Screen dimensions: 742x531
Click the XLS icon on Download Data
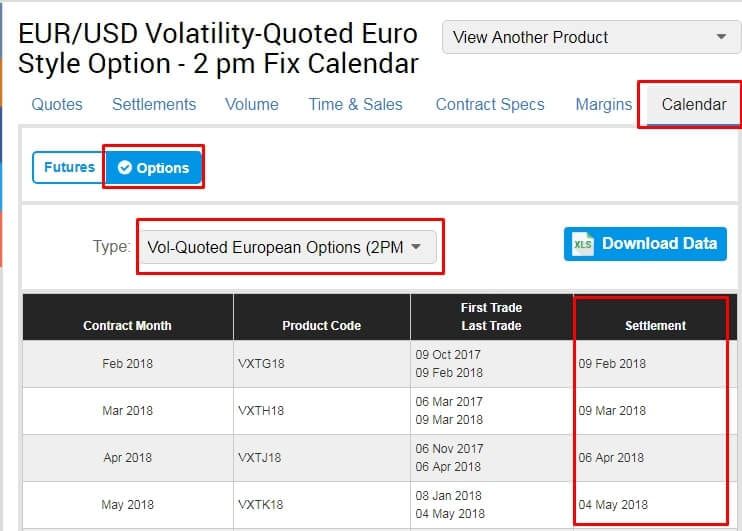coord(581,244)
